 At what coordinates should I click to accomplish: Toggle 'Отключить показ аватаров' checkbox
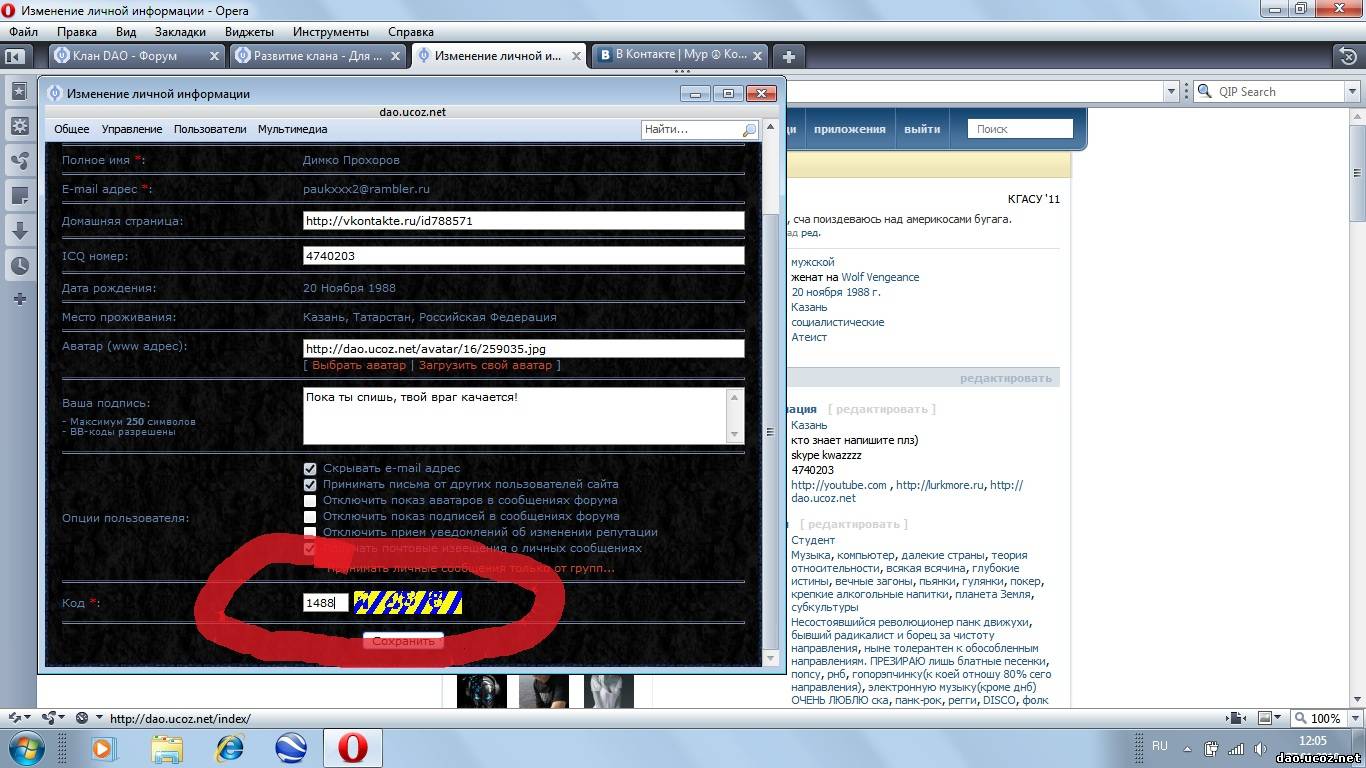310,500
